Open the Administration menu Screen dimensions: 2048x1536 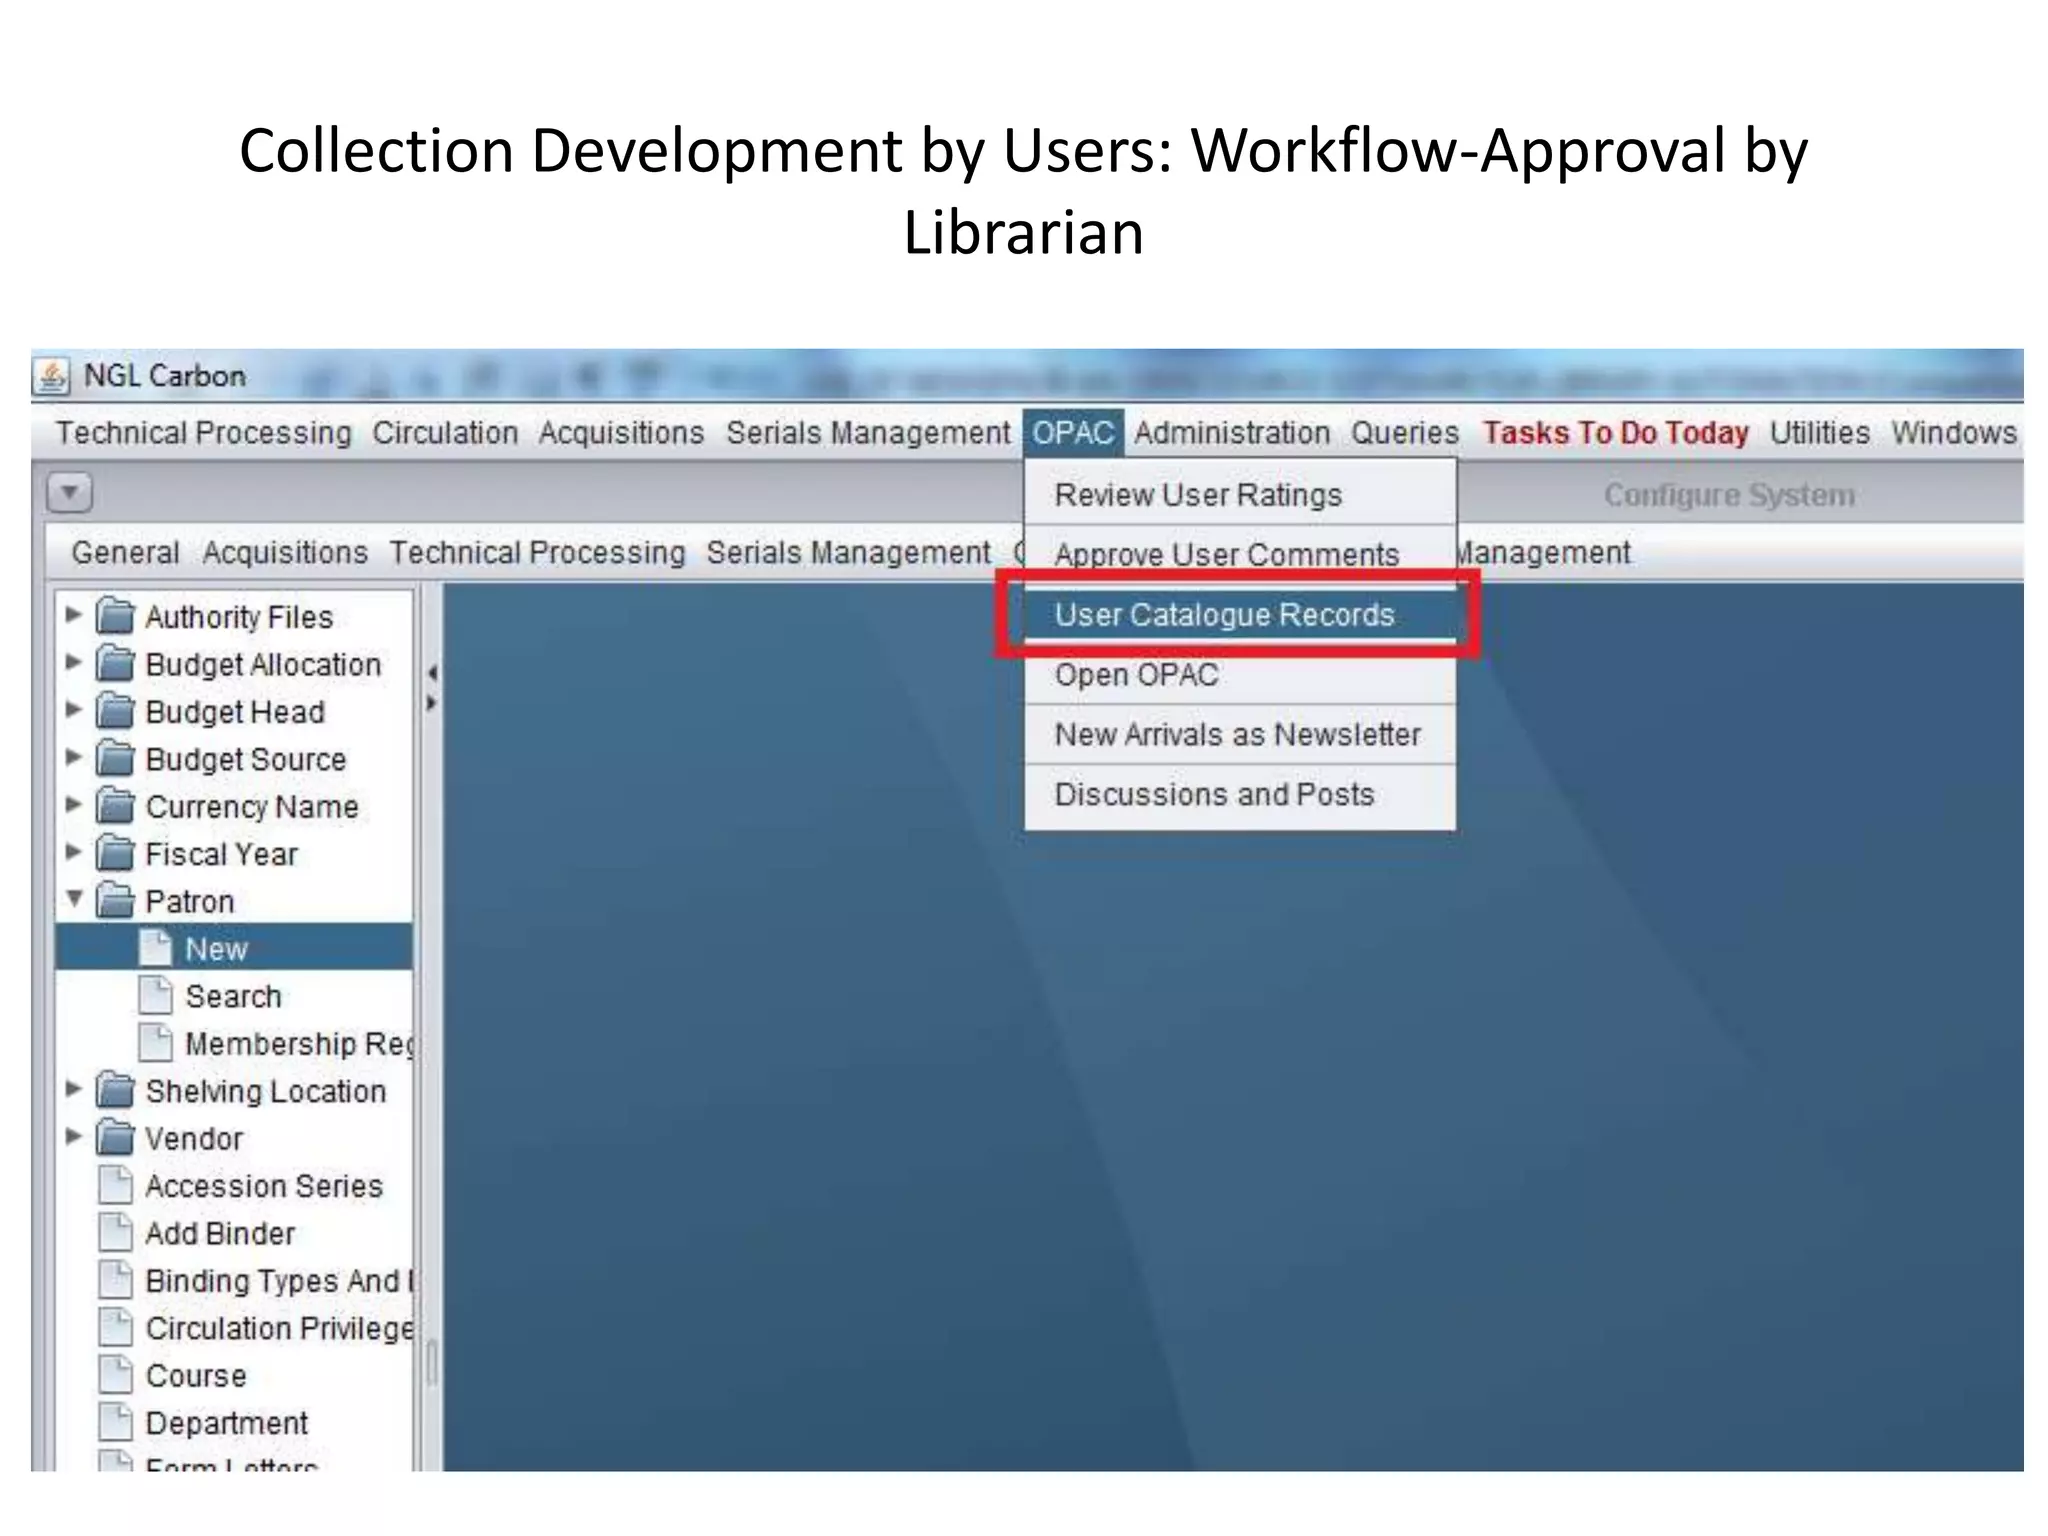click(x=1231, y=433)
